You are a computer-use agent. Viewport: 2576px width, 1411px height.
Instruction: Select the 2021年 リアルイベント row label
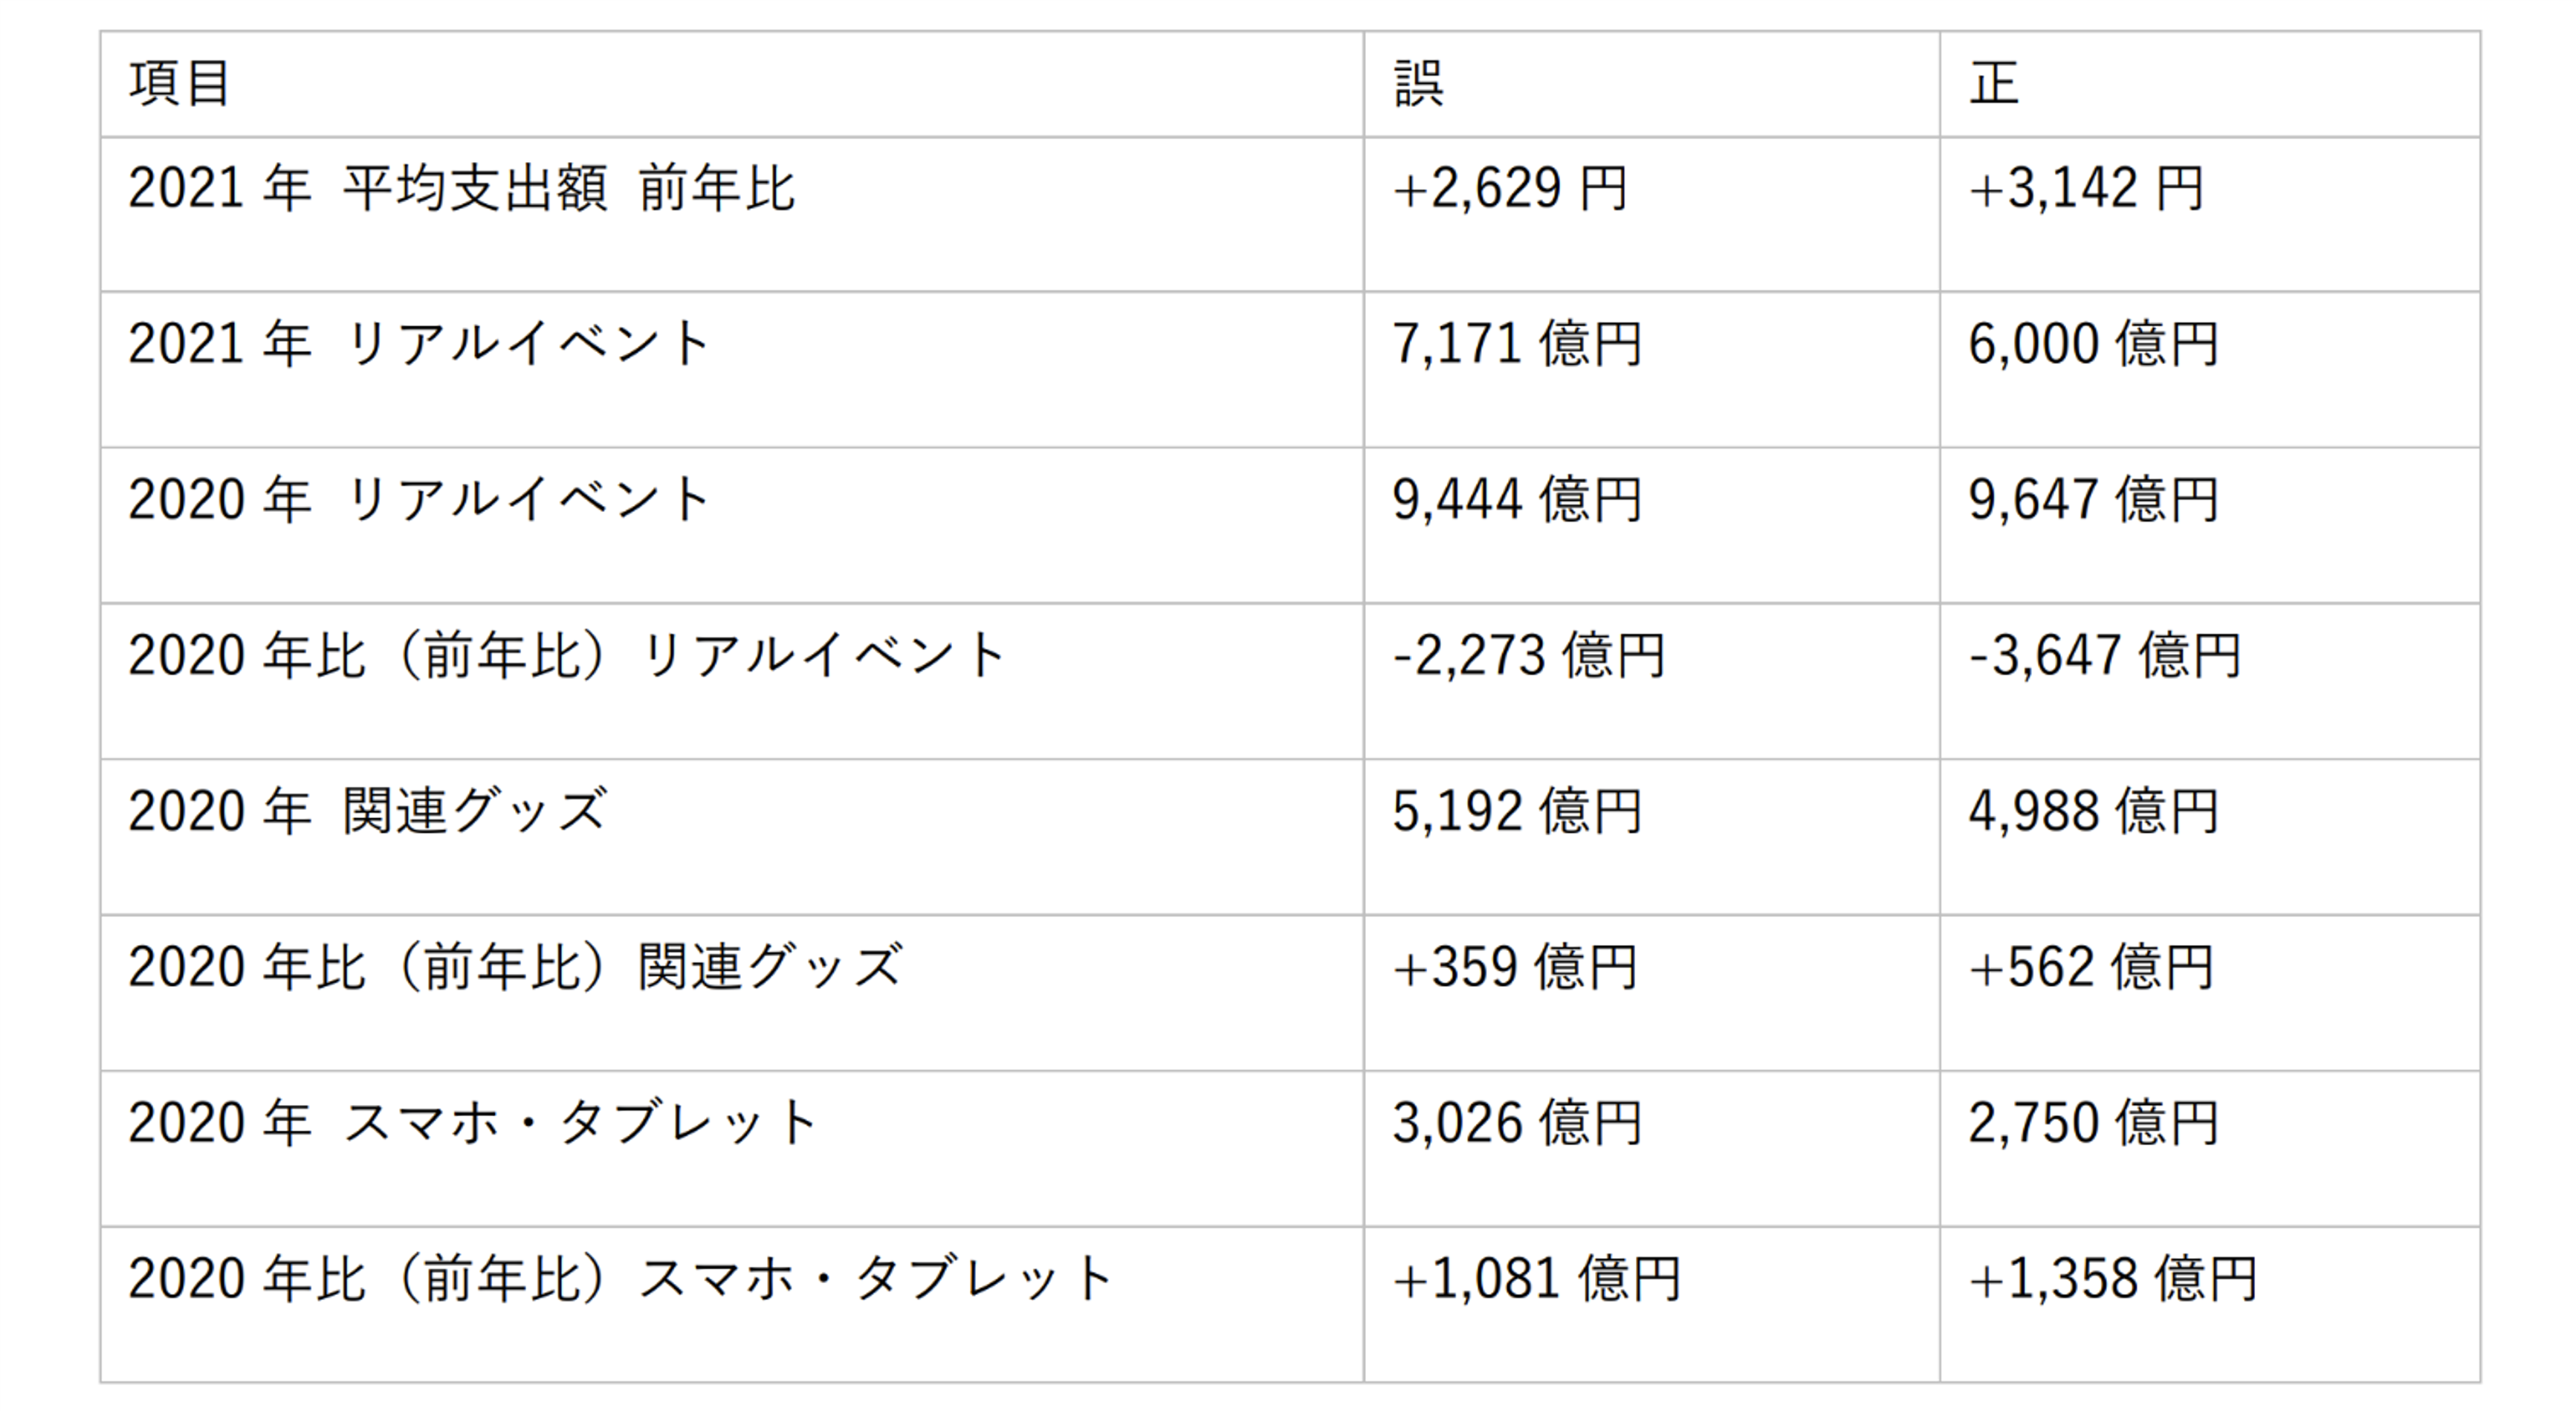click(x=419, y=344)
